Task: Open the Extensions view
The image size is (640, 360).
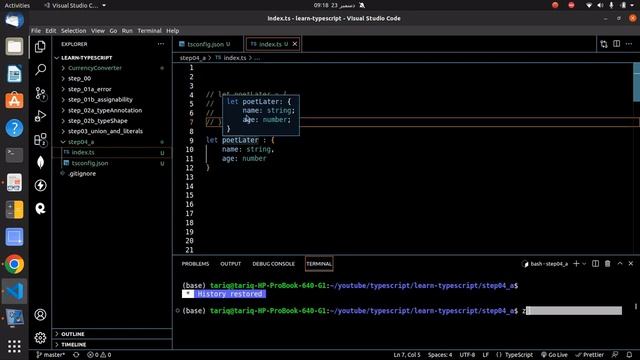Action: [40, 140]
